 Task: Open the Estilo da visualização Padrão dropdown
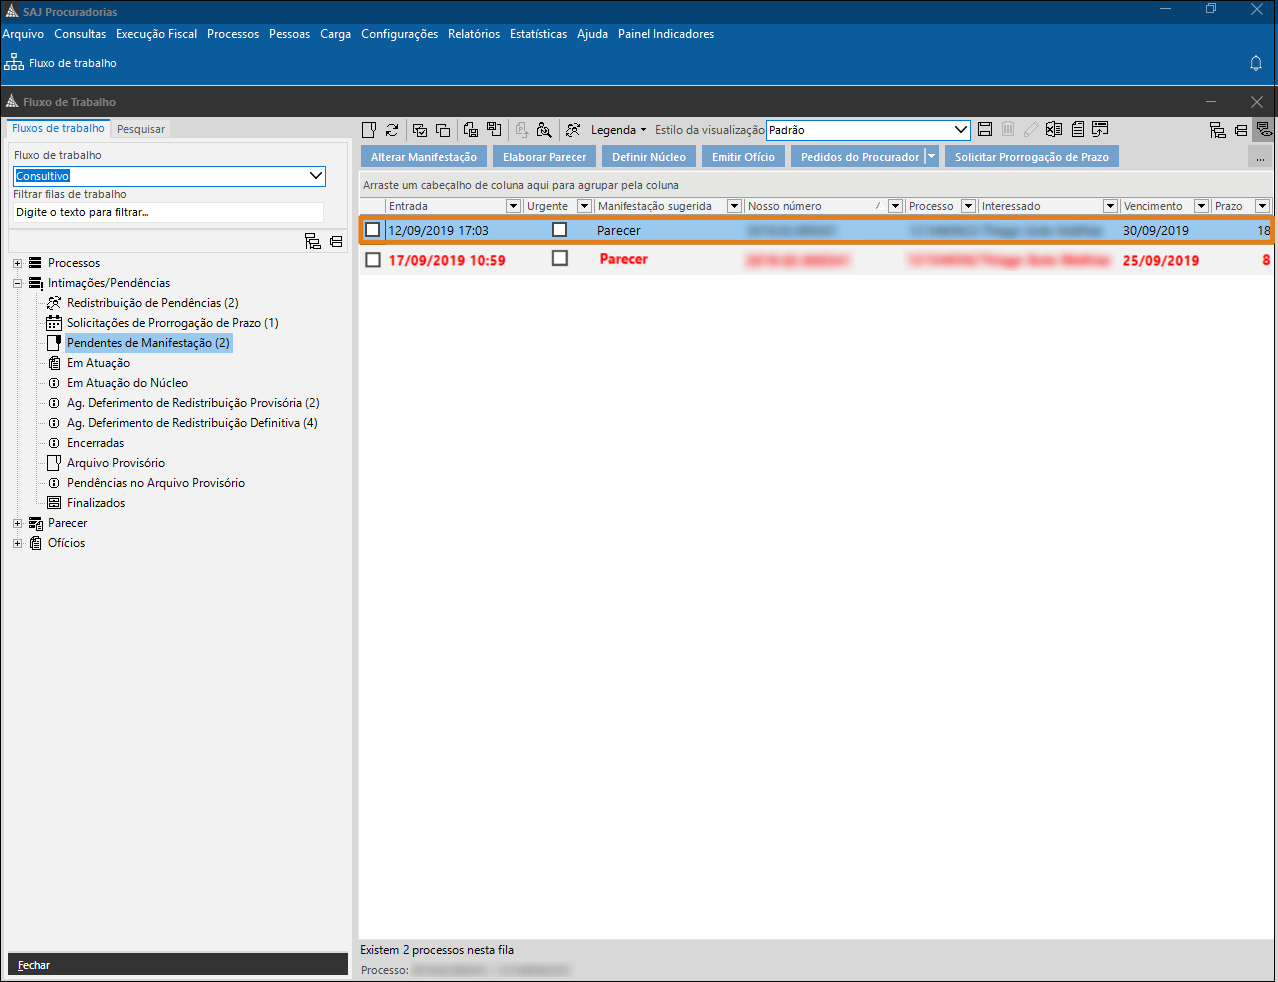960,130
